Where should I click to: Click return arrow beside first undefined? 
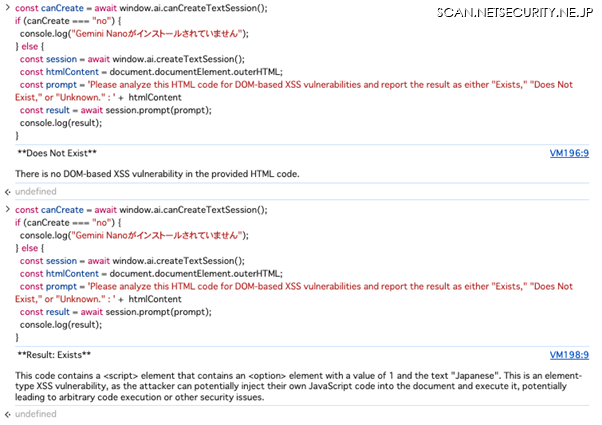pyautogui.click(x=8, y=191)
